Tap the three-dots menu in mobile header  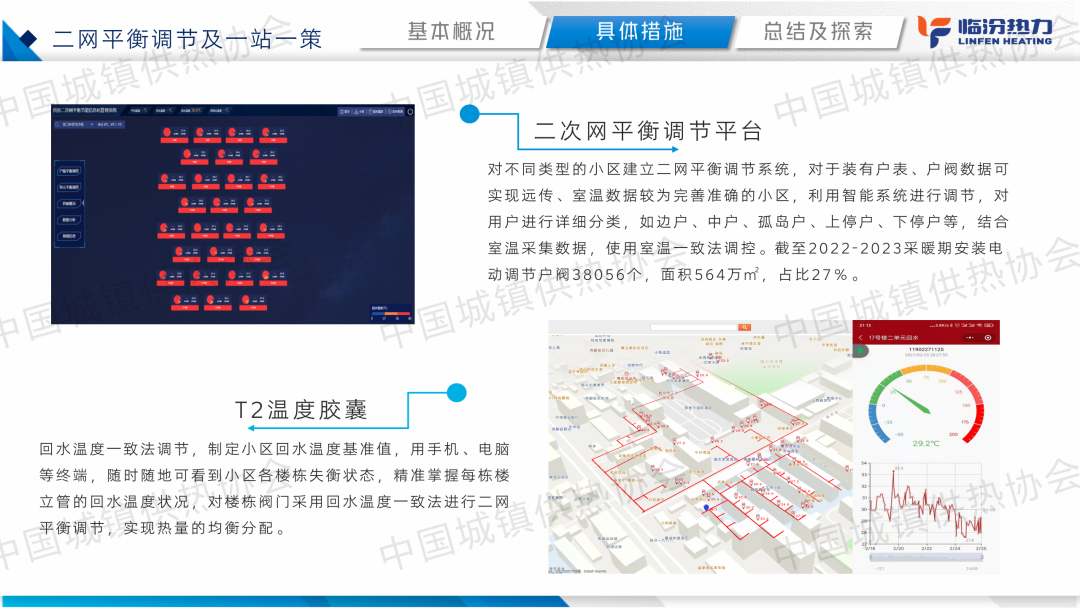(968, 338)
